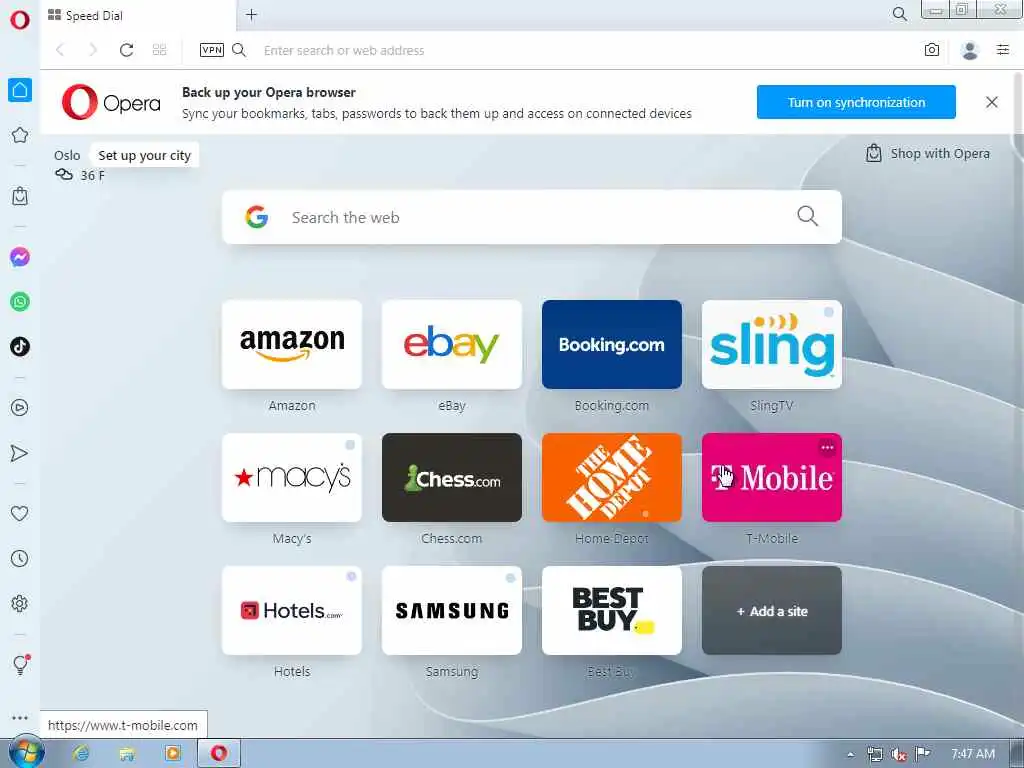Go to the Start page home icon
Image resolution: width=1024 pixels, height=768 pixels.
pos(20,90)
